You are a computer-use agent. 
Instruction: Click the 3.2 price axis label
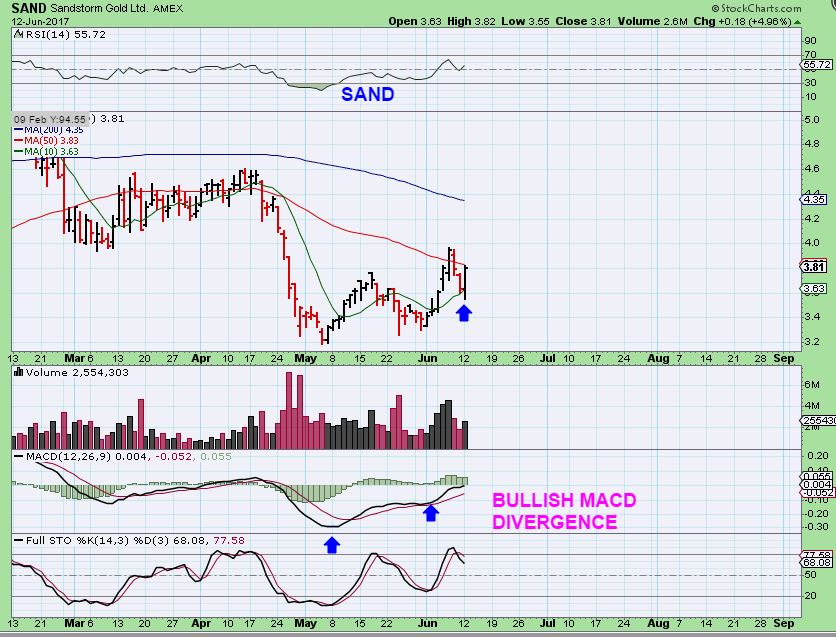click(811, 341)
